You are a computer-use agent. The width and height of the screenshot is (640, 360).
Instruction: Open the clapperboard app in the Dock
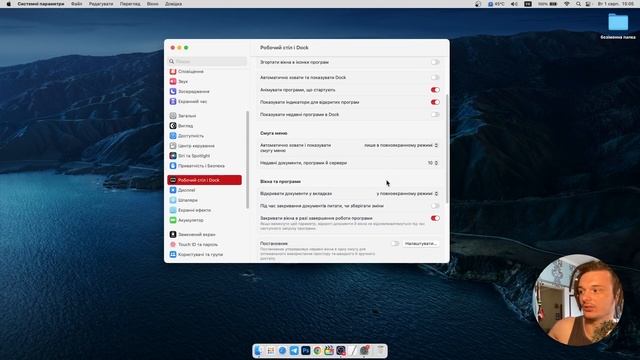point(329,351)
